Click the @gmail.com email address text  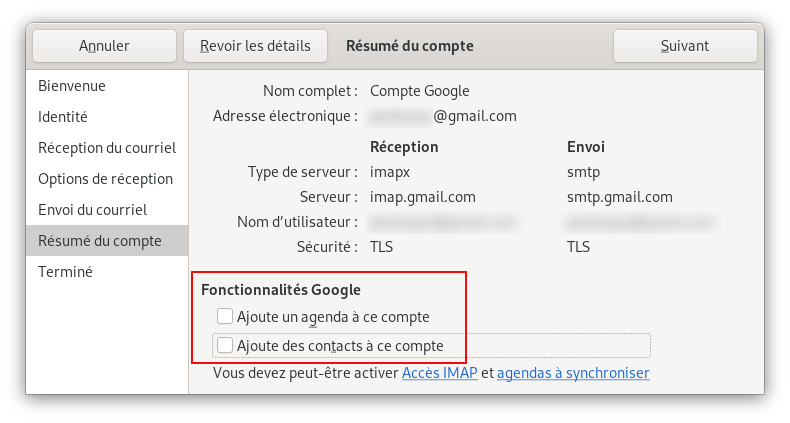[475, 116]
